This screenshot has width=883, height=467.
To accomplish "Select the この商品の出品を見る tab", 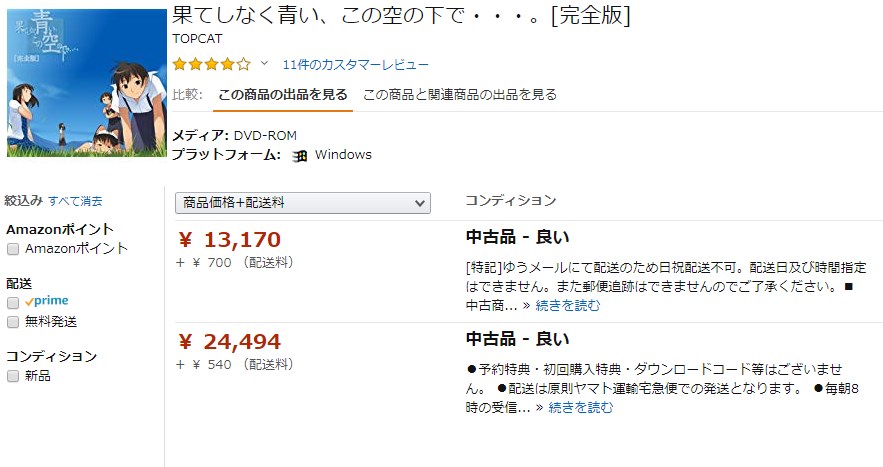I will [282, 95].
